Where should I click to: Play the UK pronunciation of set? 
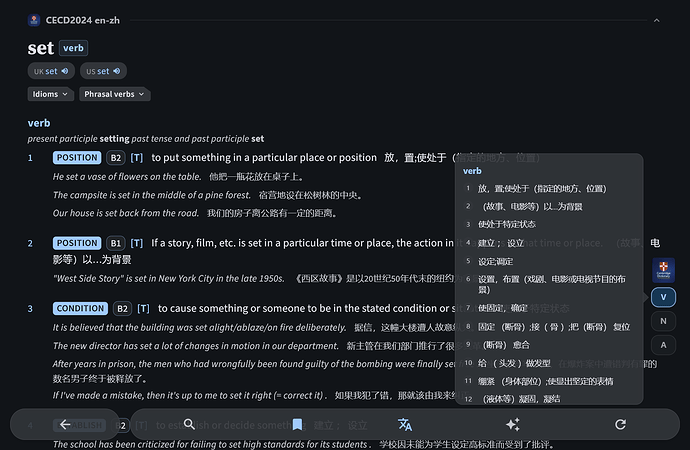(x=51, y=71)
